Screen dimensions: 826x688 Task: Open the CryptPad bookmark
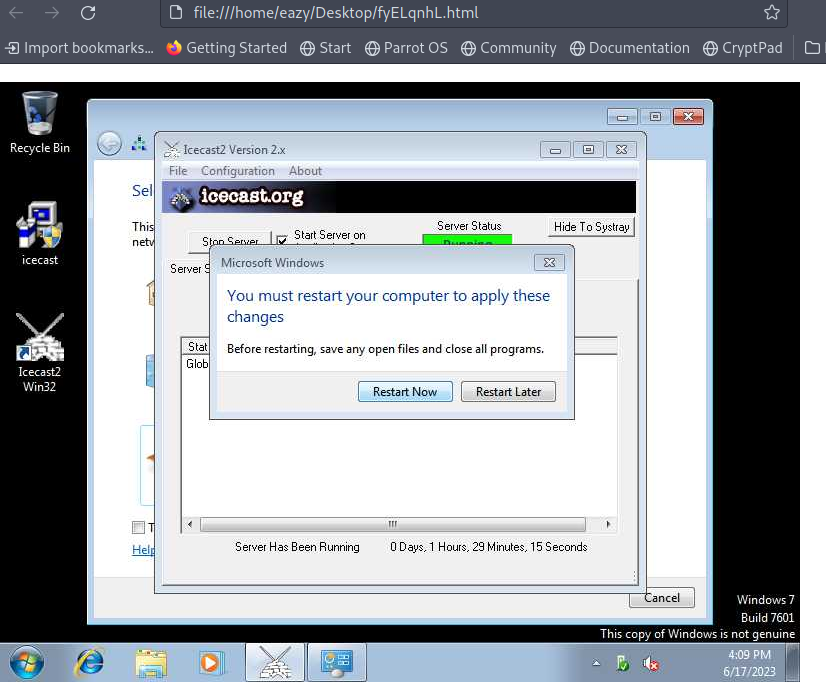tap(743, 48)
